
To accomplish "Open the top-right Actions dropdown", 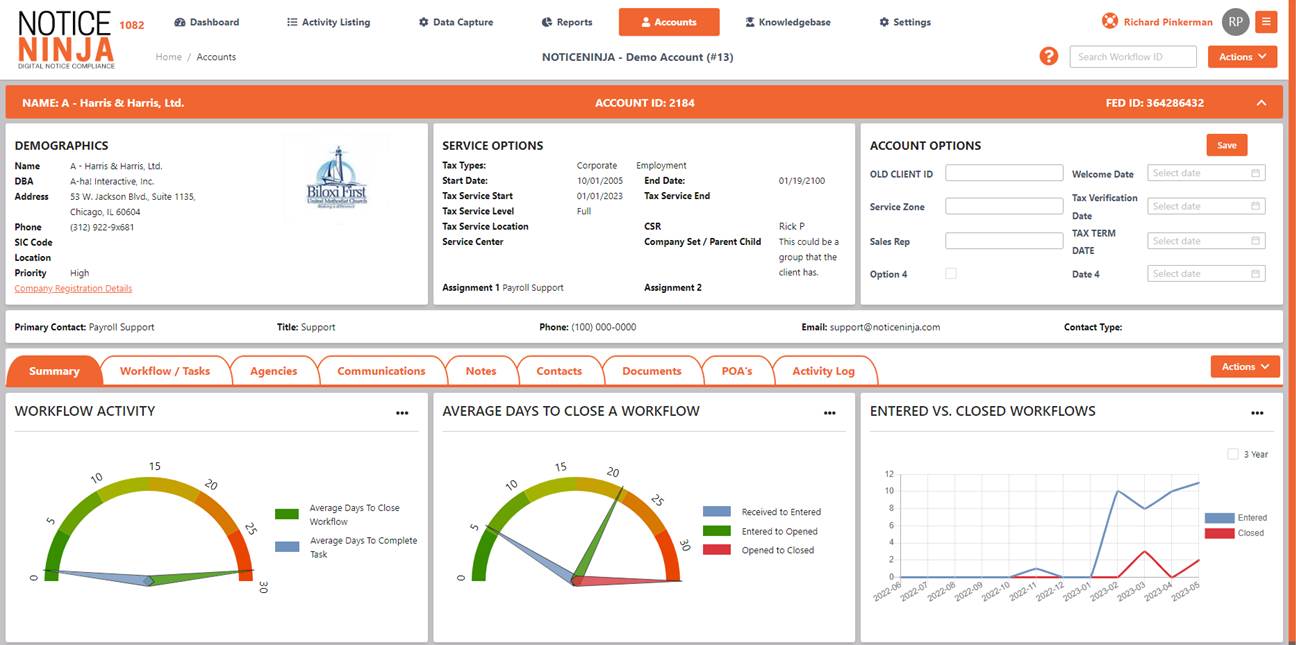I will (1241, 56).
